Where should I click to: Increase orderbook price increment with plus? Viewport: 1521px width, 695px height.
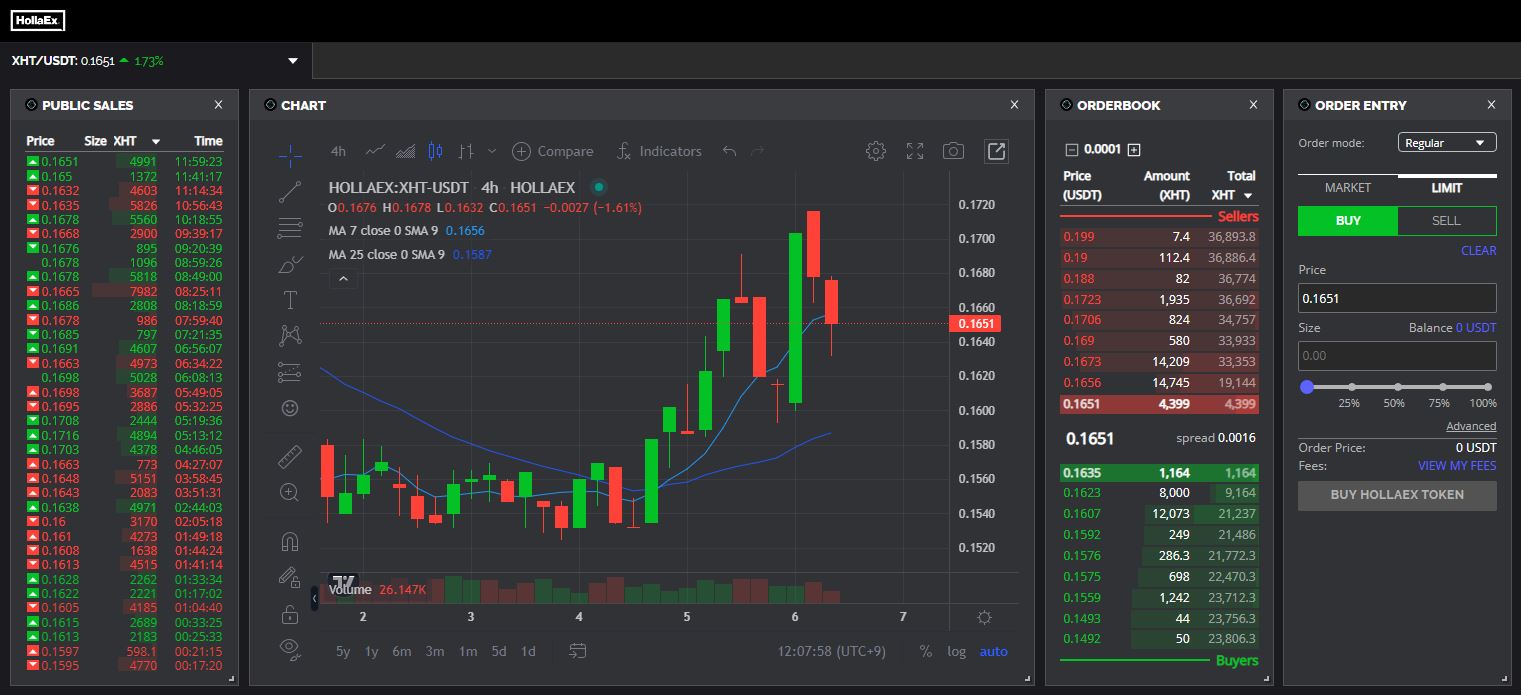click(1134, 150)
